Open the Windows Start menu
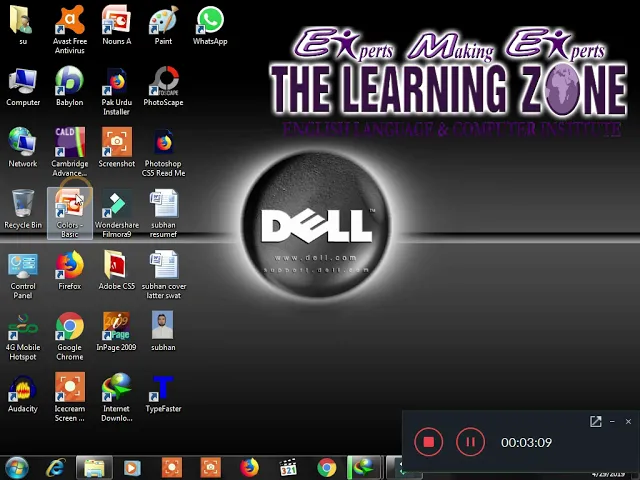The image size is (640, 480). [16, 468]
